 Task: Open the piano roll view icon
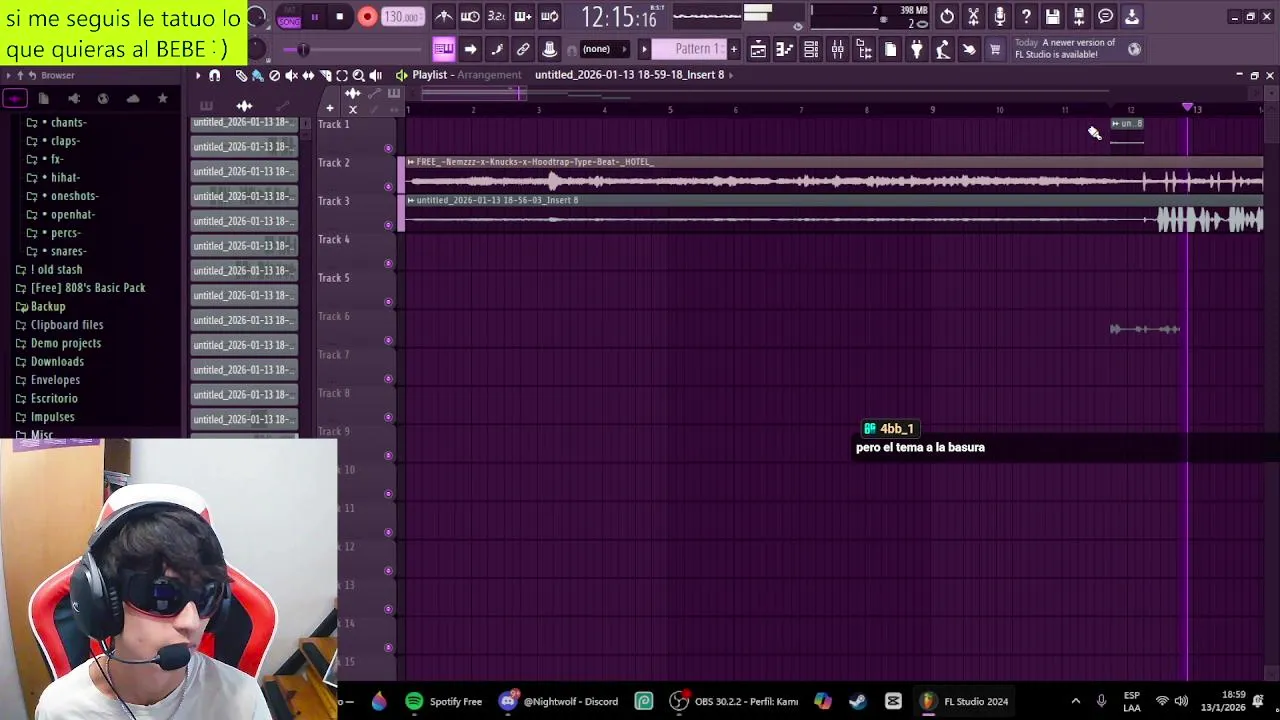785,49
